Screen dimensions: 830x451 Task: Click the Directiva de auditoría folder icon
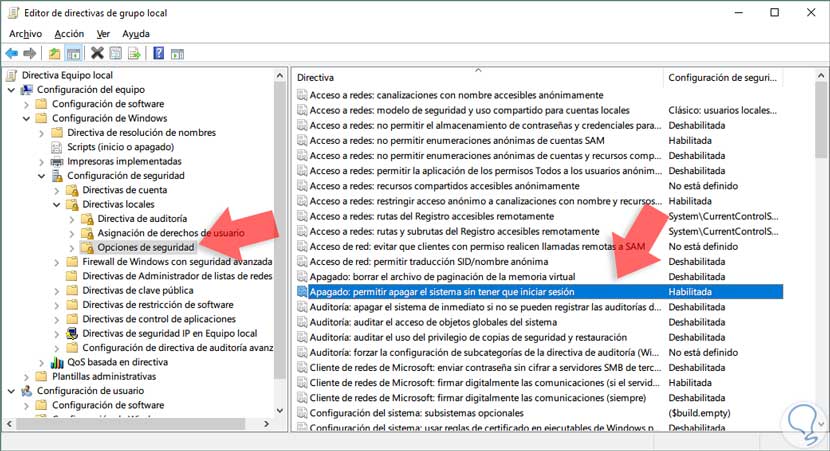pyautogui.click(x=87, y=219)
